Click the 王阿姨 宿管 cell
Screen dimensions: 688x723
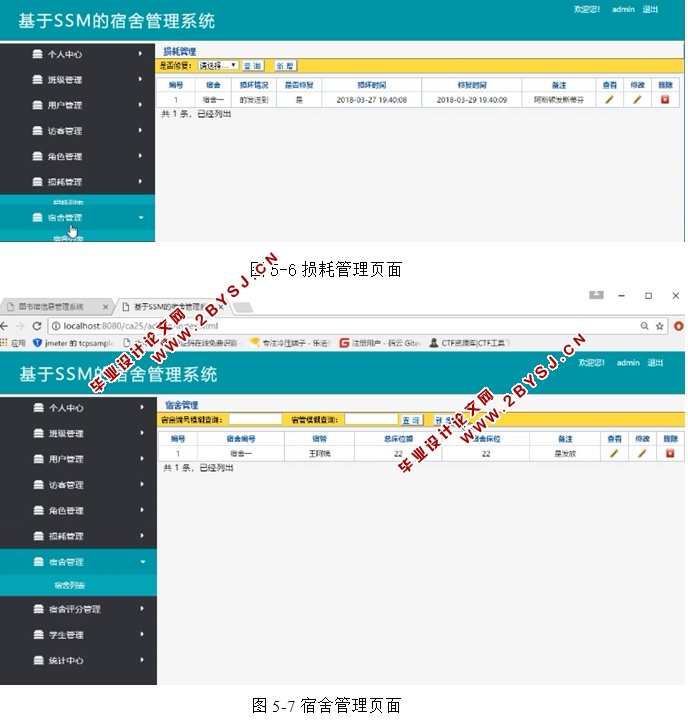click(x=320, y=454)
